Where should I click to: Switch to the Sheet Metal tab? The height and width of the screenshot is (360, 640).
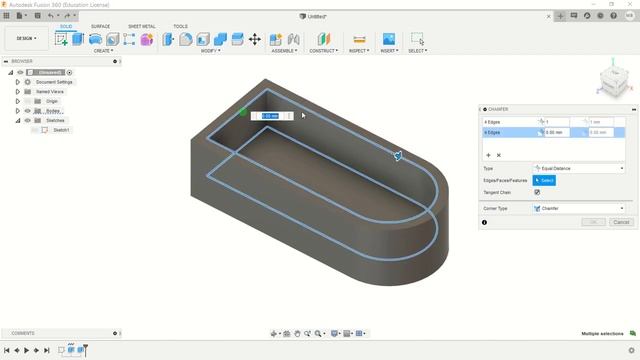point(142,26)
